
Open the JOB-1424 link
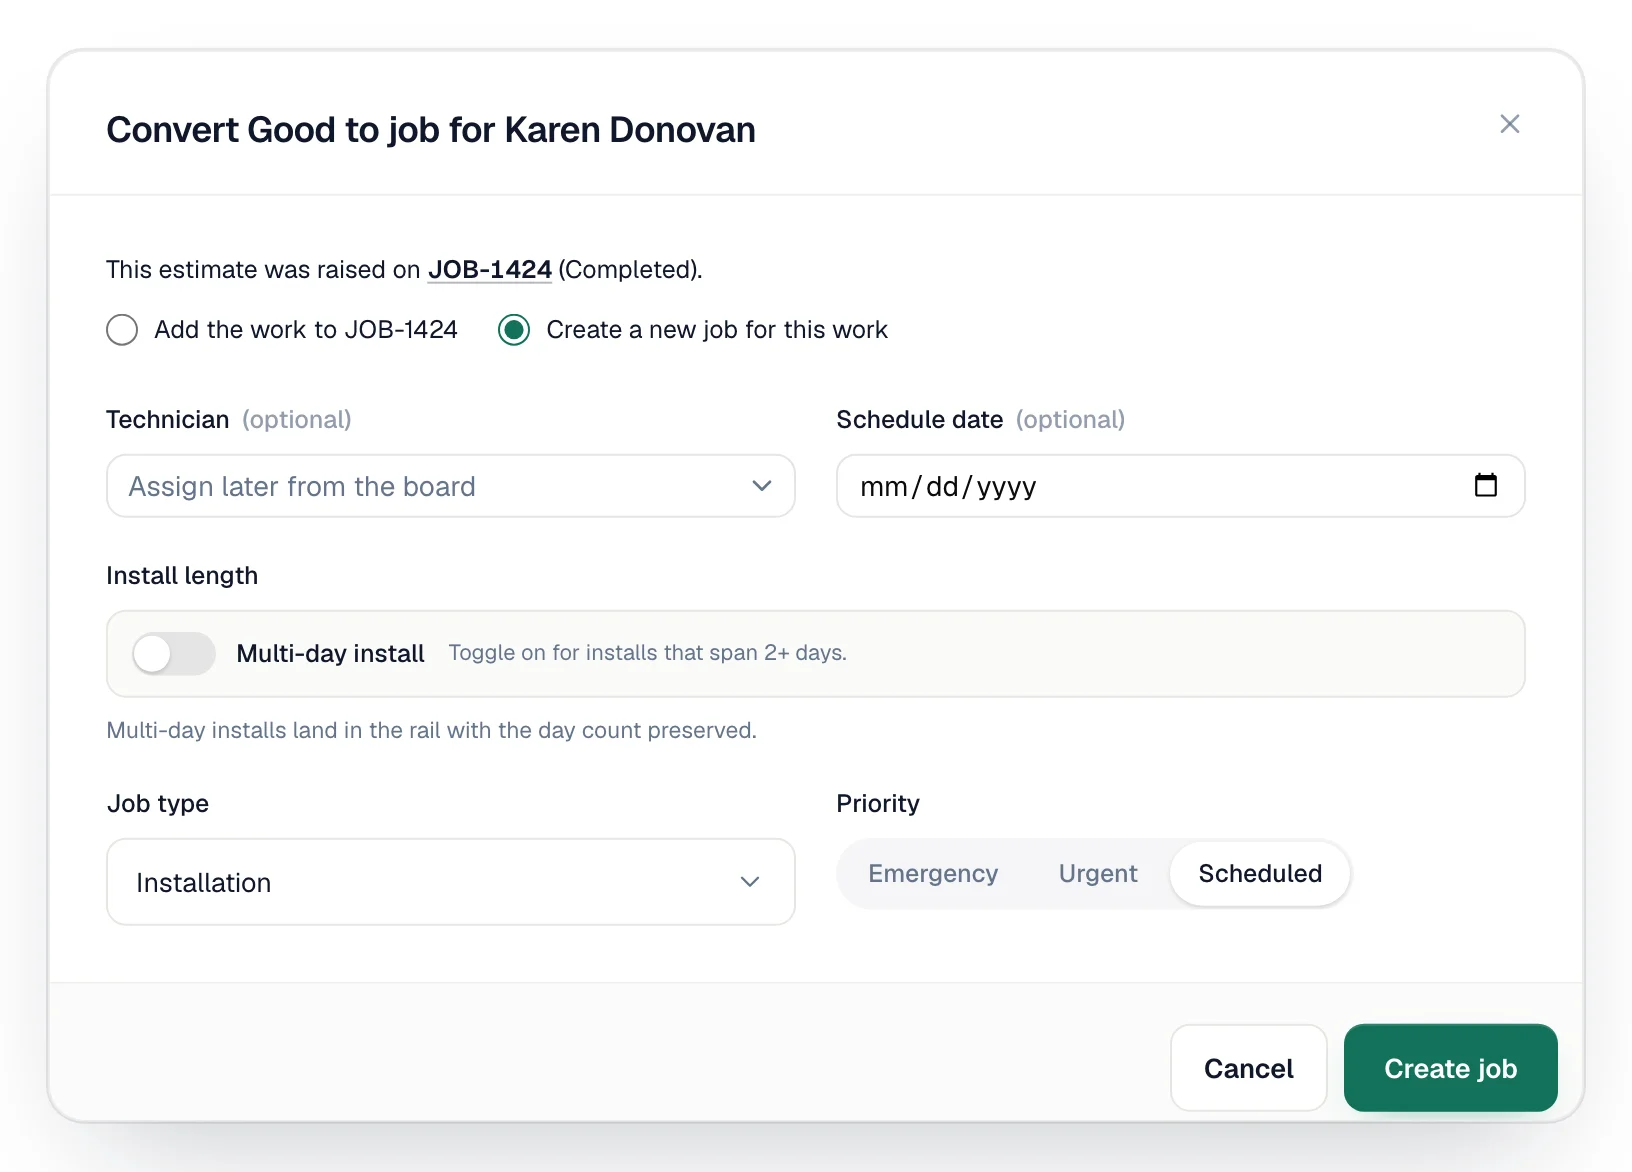(x=490, y=270)
